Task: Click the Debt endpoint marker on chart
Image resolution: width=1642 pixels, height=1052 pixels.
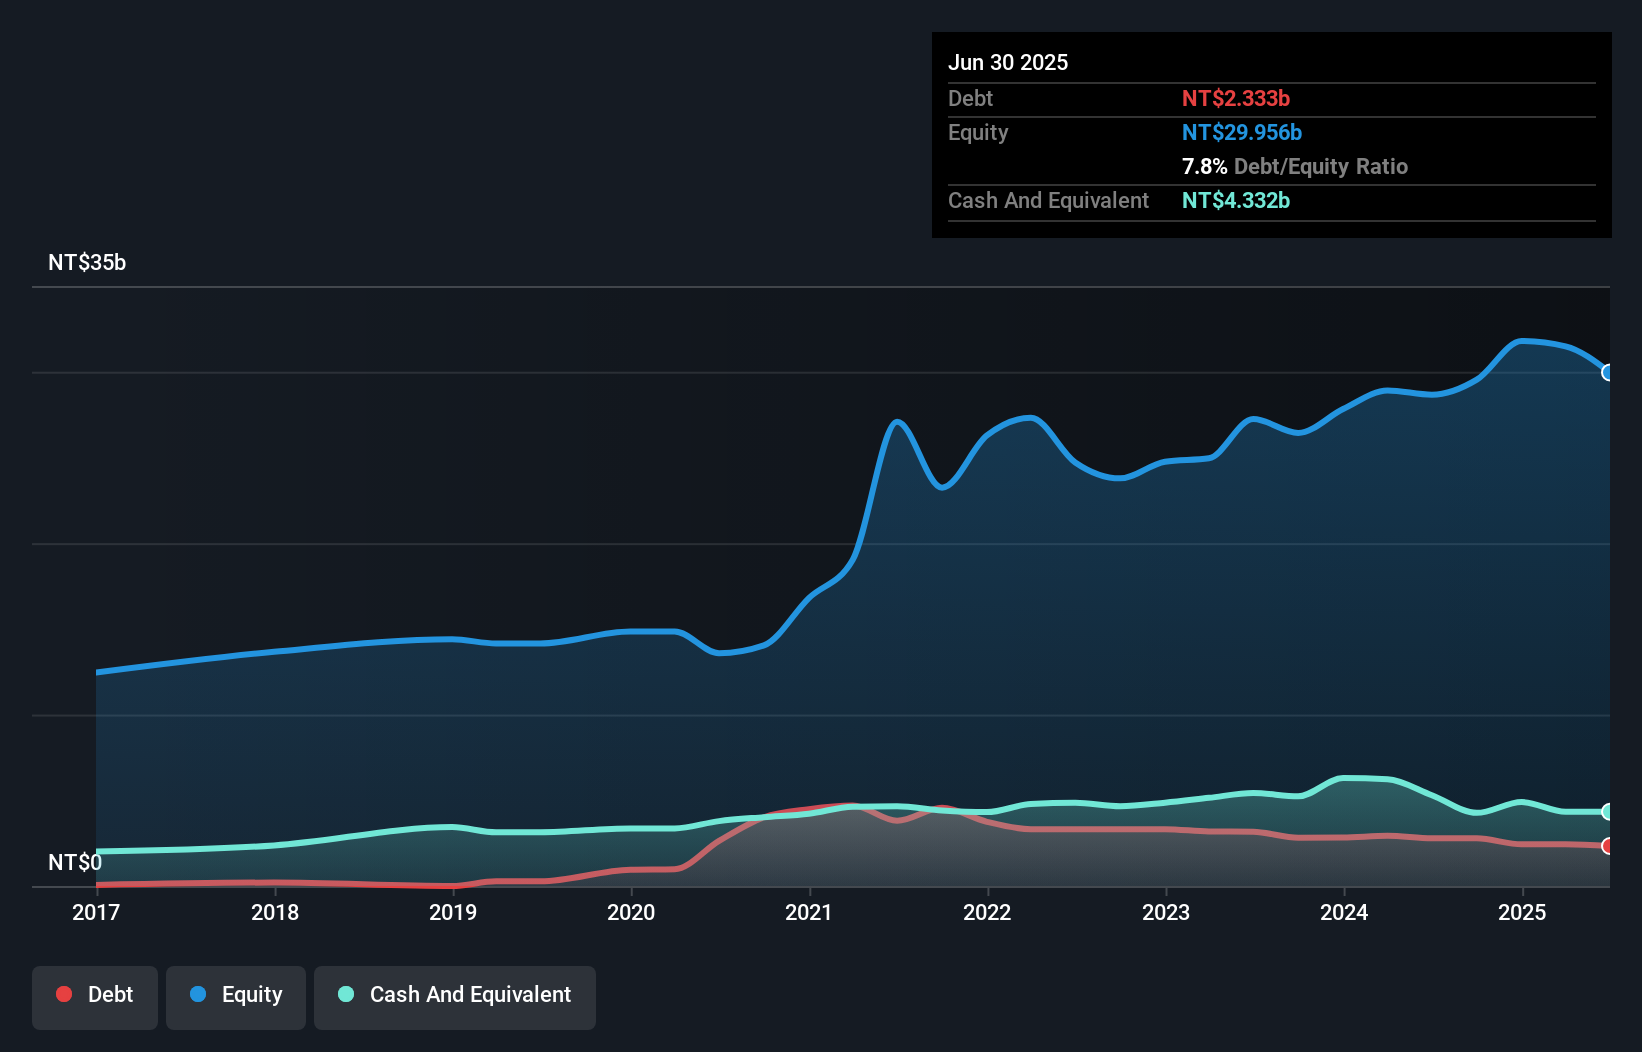Action: point(1608,846)
